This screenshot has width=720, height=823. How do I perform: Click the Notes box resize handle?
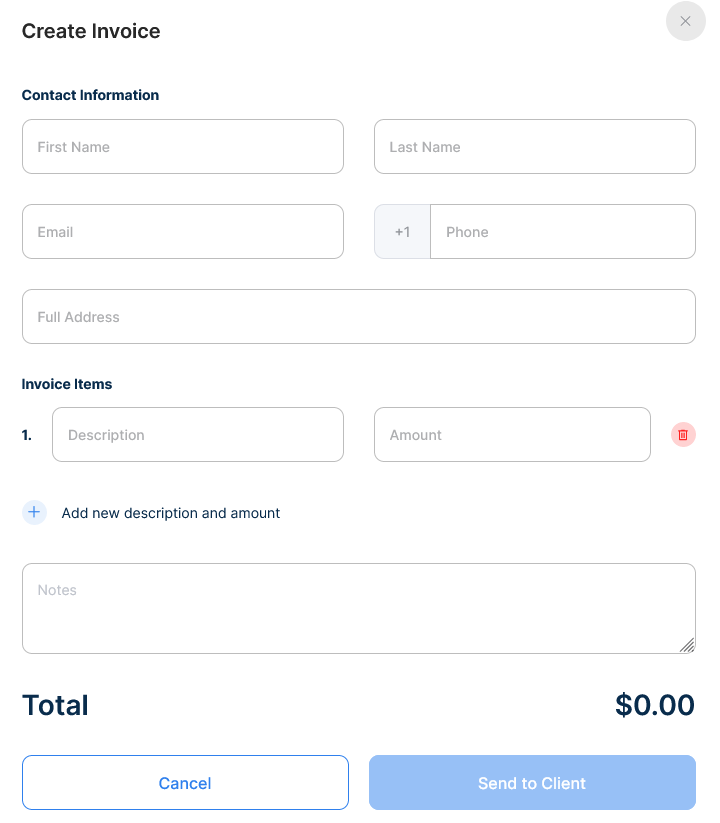click(x=687, y=645)
